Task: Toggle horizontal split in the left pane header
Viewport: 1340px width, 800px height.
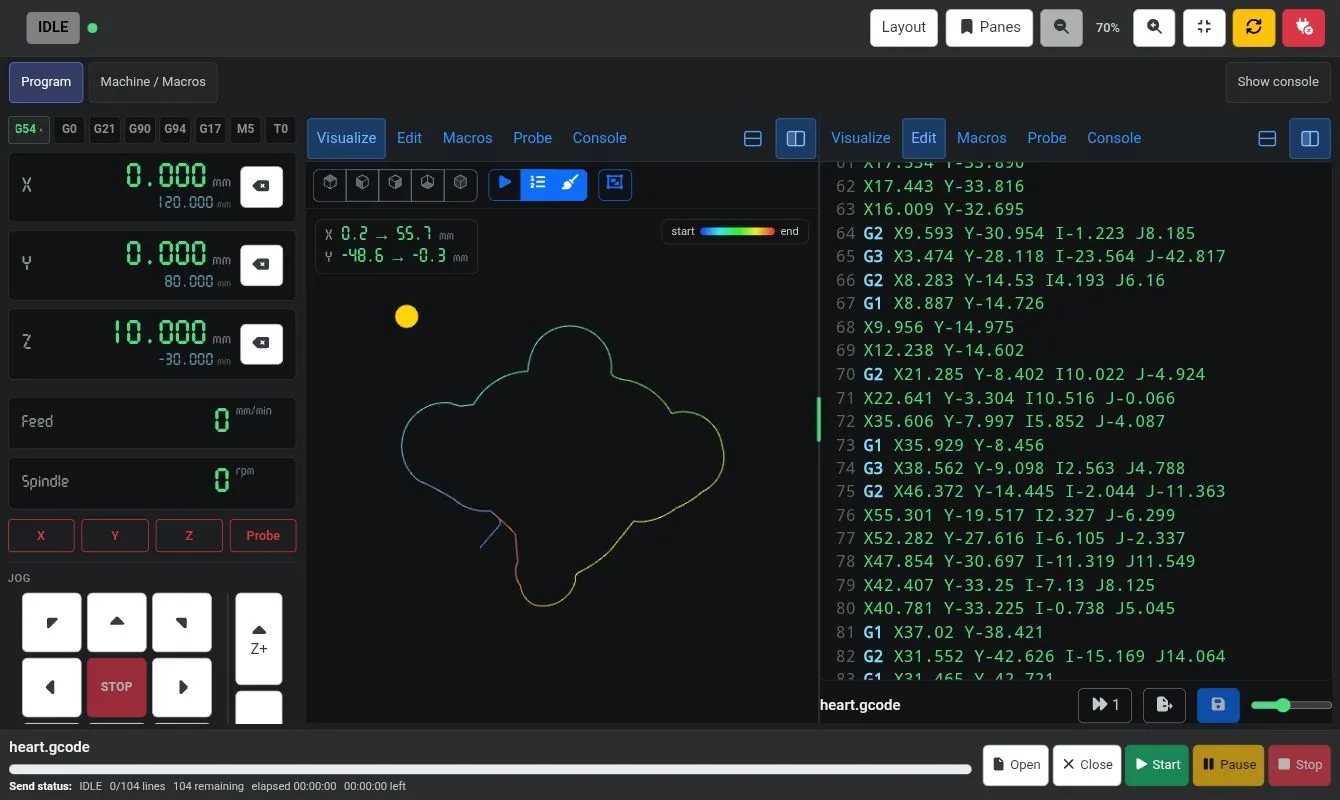Action: [x=753, y=139]
